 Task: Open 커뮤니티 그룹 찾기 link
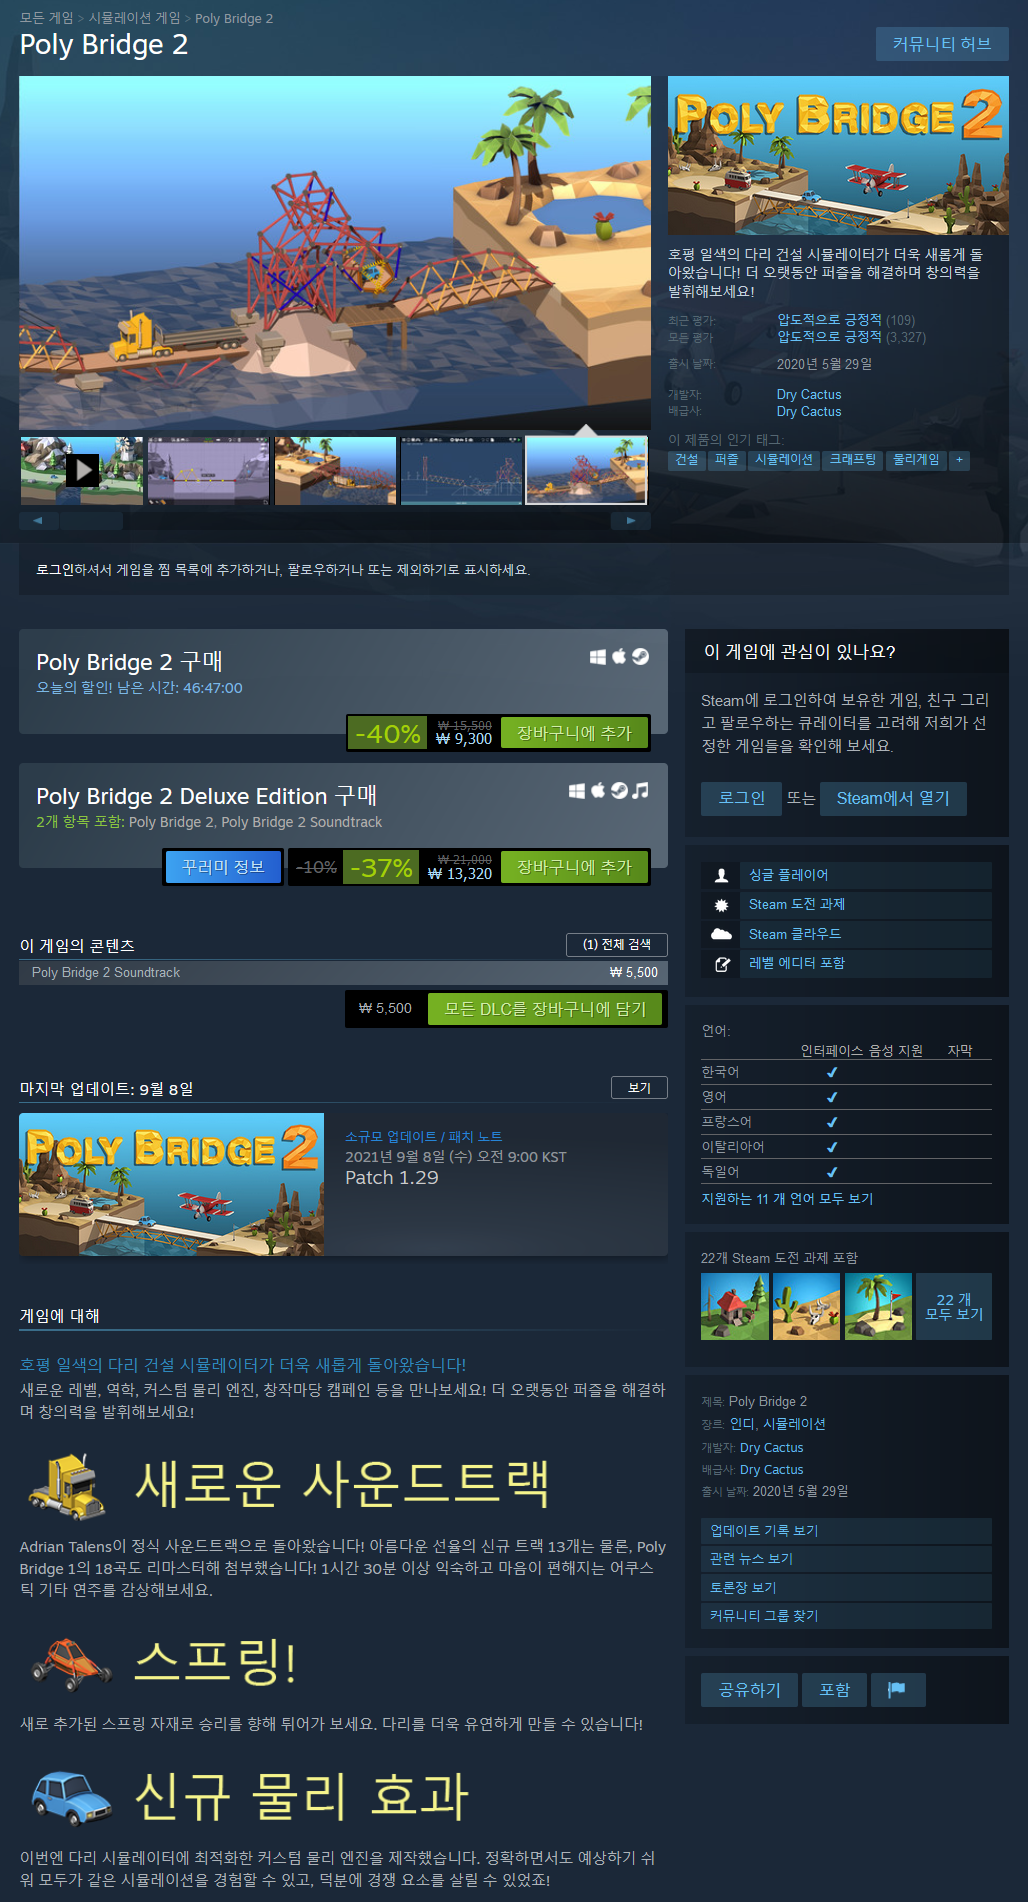846,1616
